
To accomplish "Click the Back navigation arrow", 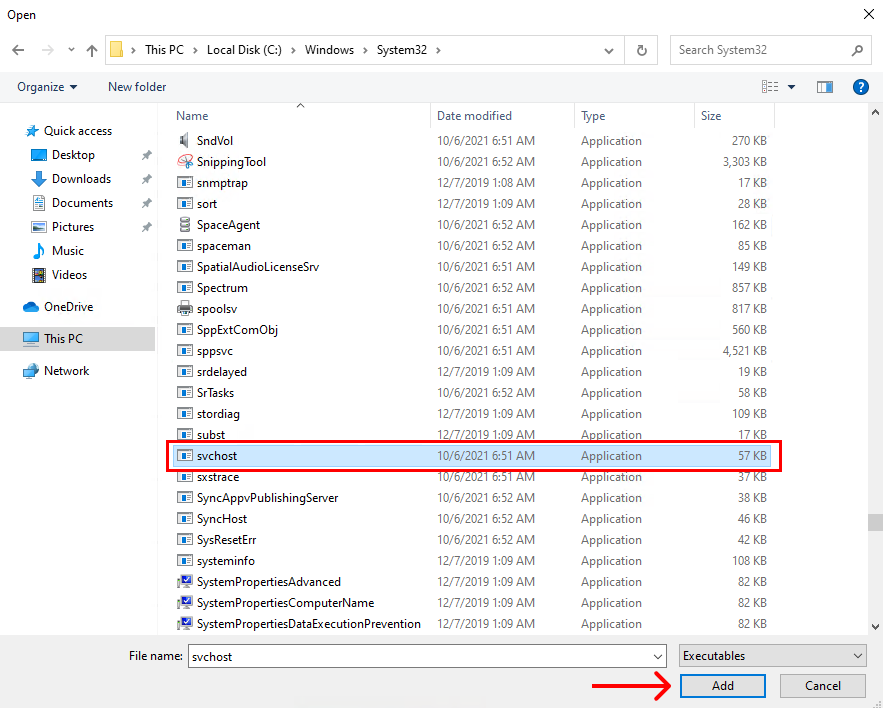I will click(x=18, y=50).
